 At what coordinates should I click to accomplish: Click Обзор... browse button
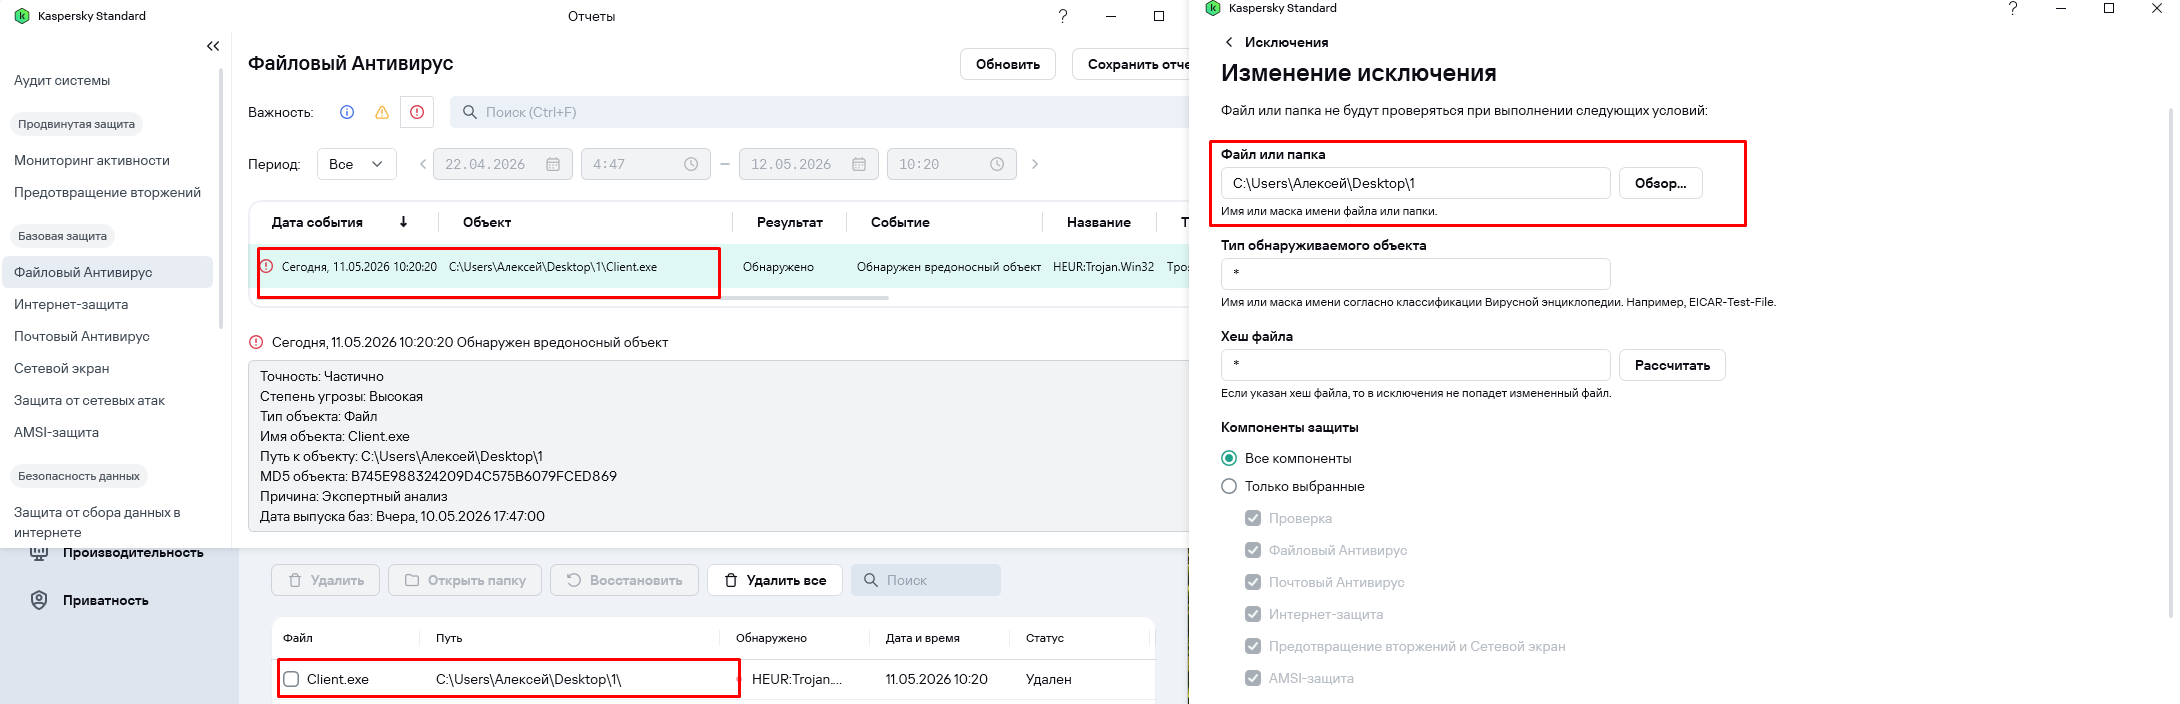point(1660,183)
